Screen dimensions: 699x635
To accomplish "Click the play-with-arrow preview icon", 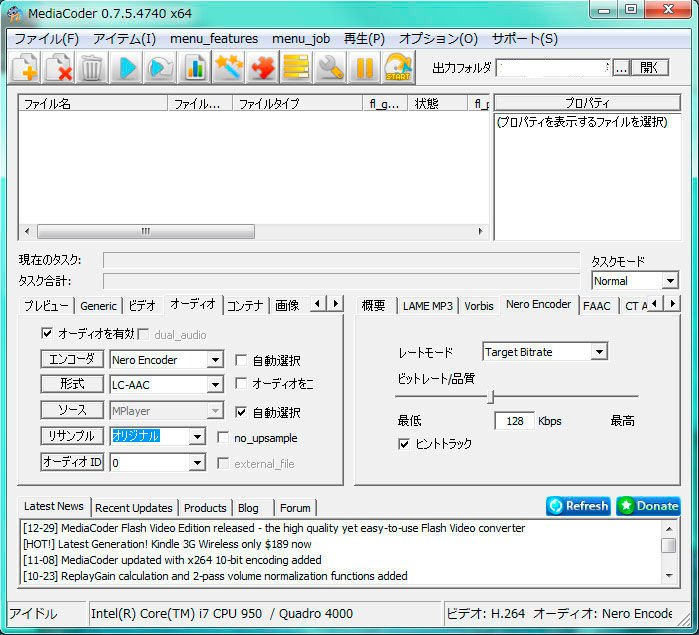I will (160, 67).
